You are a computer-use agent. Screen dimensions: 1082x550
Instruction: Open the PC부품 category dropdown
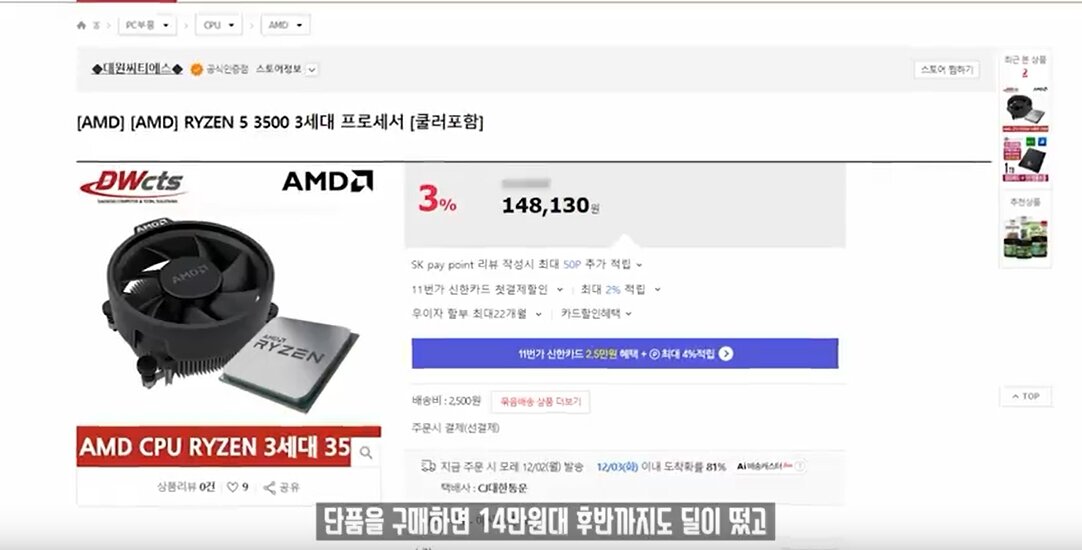pyautogui.click(x=147, y=26)
